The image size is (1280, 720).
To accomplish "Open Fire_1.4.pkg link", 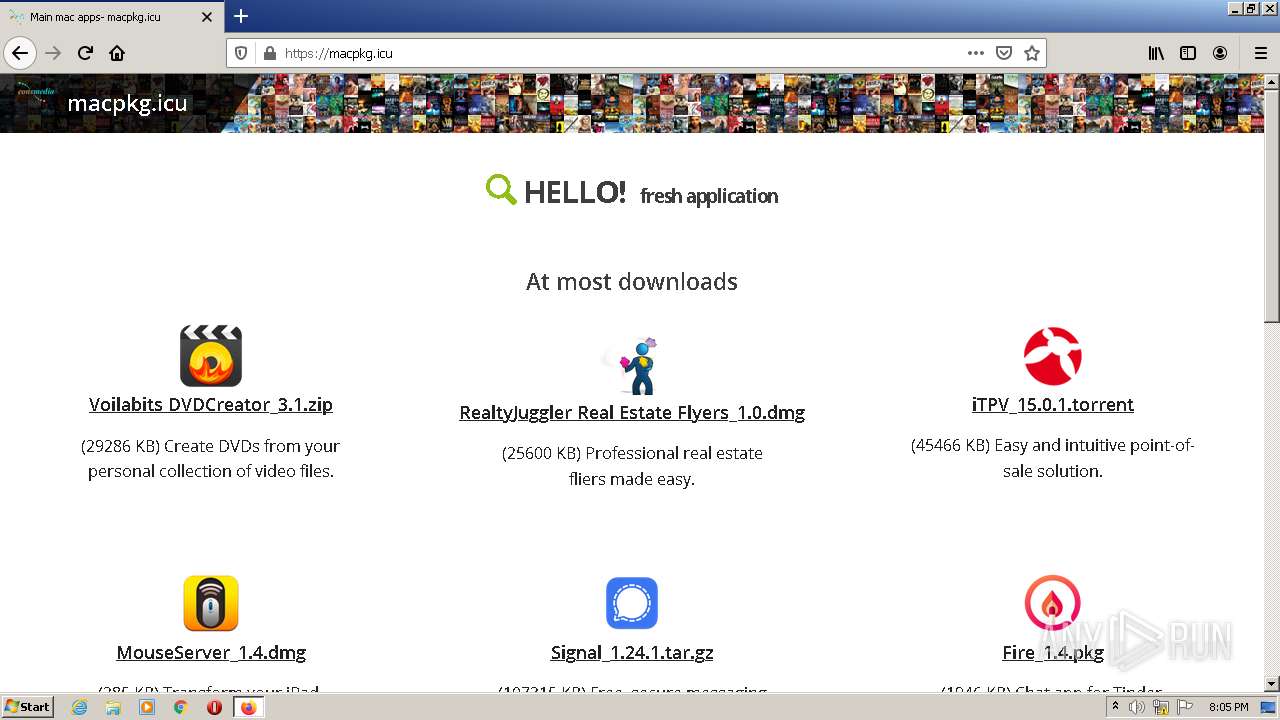I will click(x=1053, y=653).
